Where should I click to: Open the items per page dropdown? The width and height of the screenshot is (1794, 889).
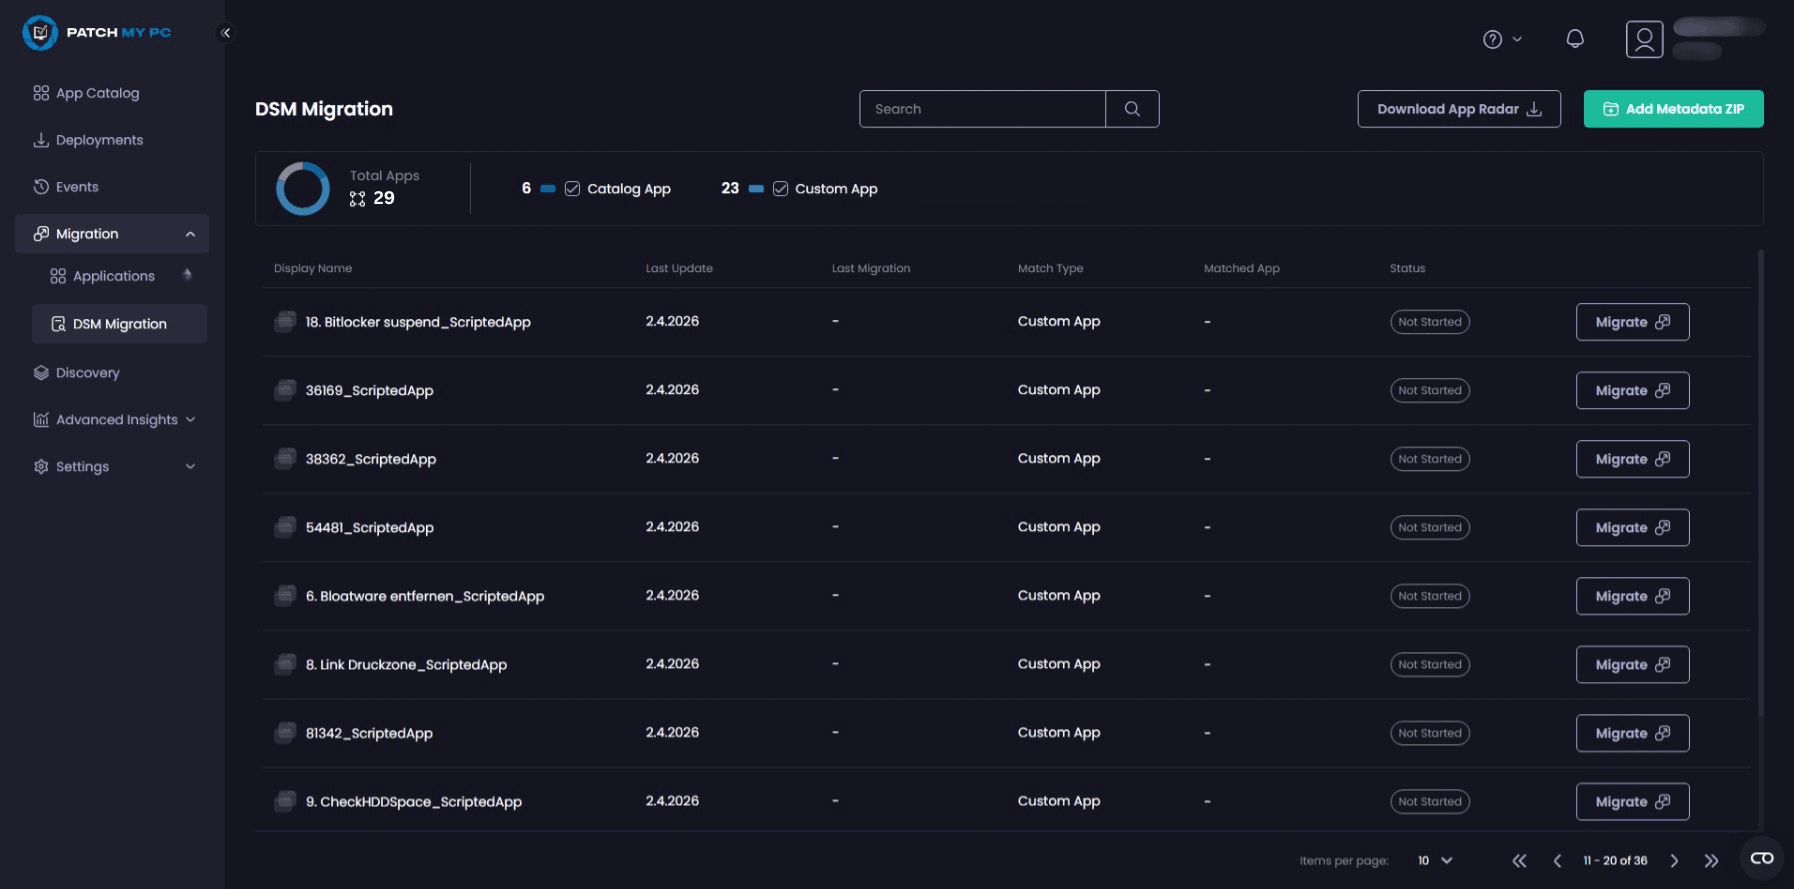pos(1435,860)
